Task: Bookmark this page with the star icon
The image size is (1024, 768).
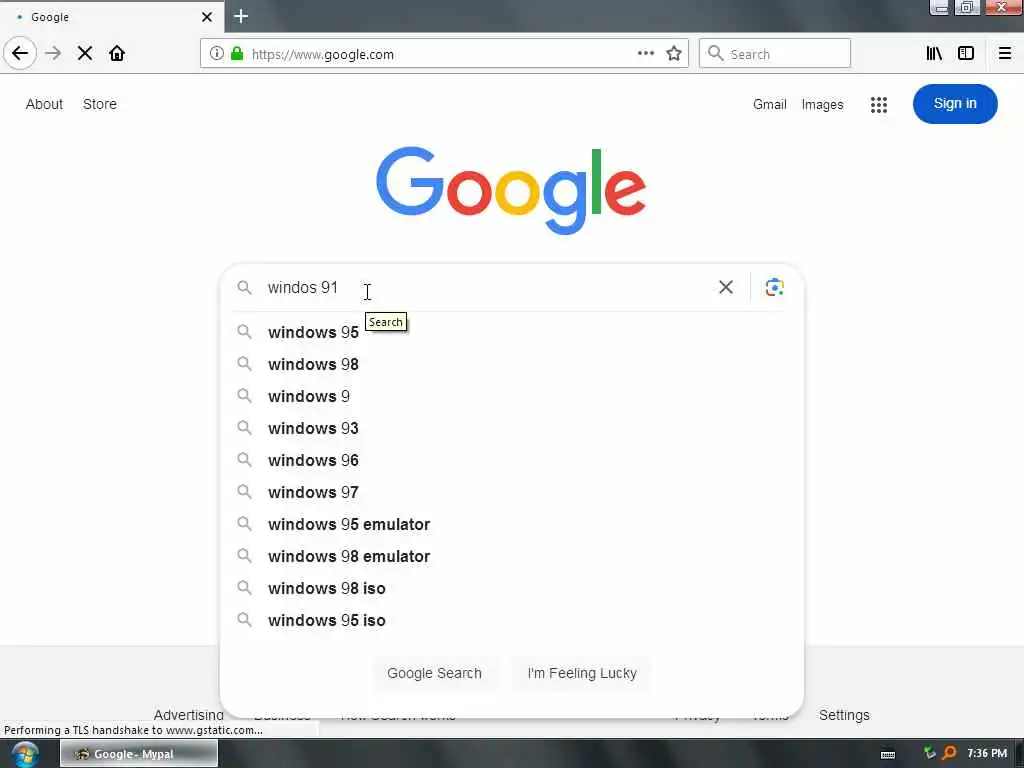Action: coord(674,54)
